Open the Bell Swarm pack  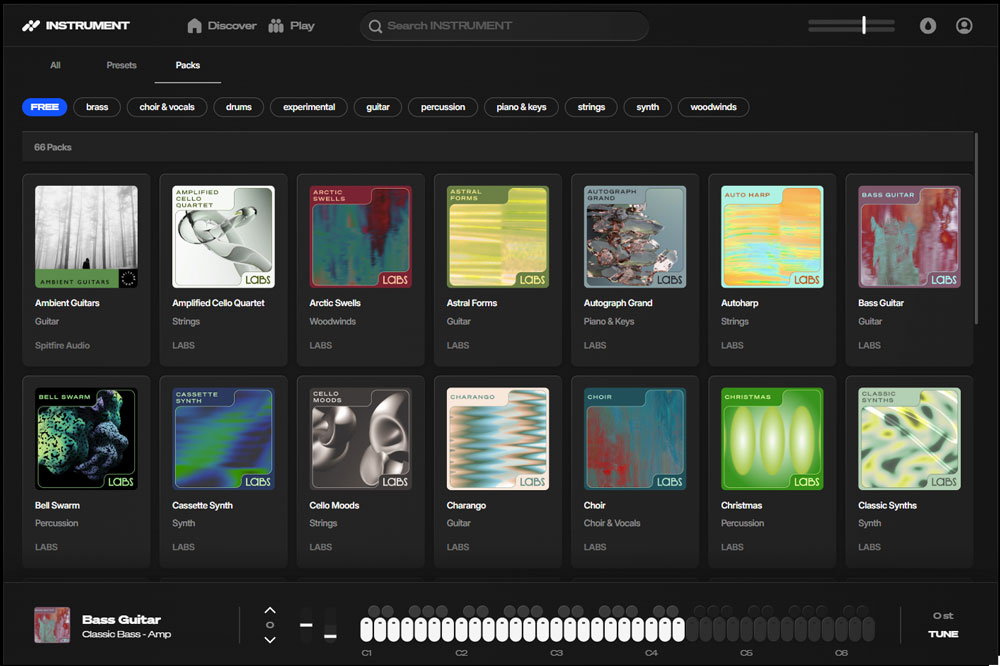pos(86,439)
